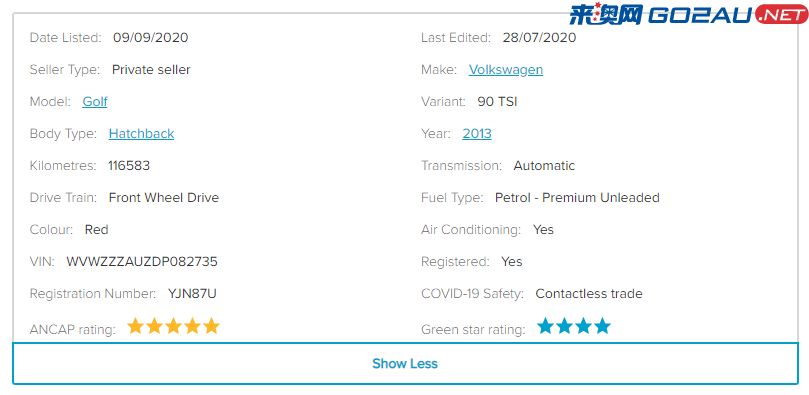This screenshot has width=809, height=395.
Task: Click the second blue Green star
Action: point(564,326)
